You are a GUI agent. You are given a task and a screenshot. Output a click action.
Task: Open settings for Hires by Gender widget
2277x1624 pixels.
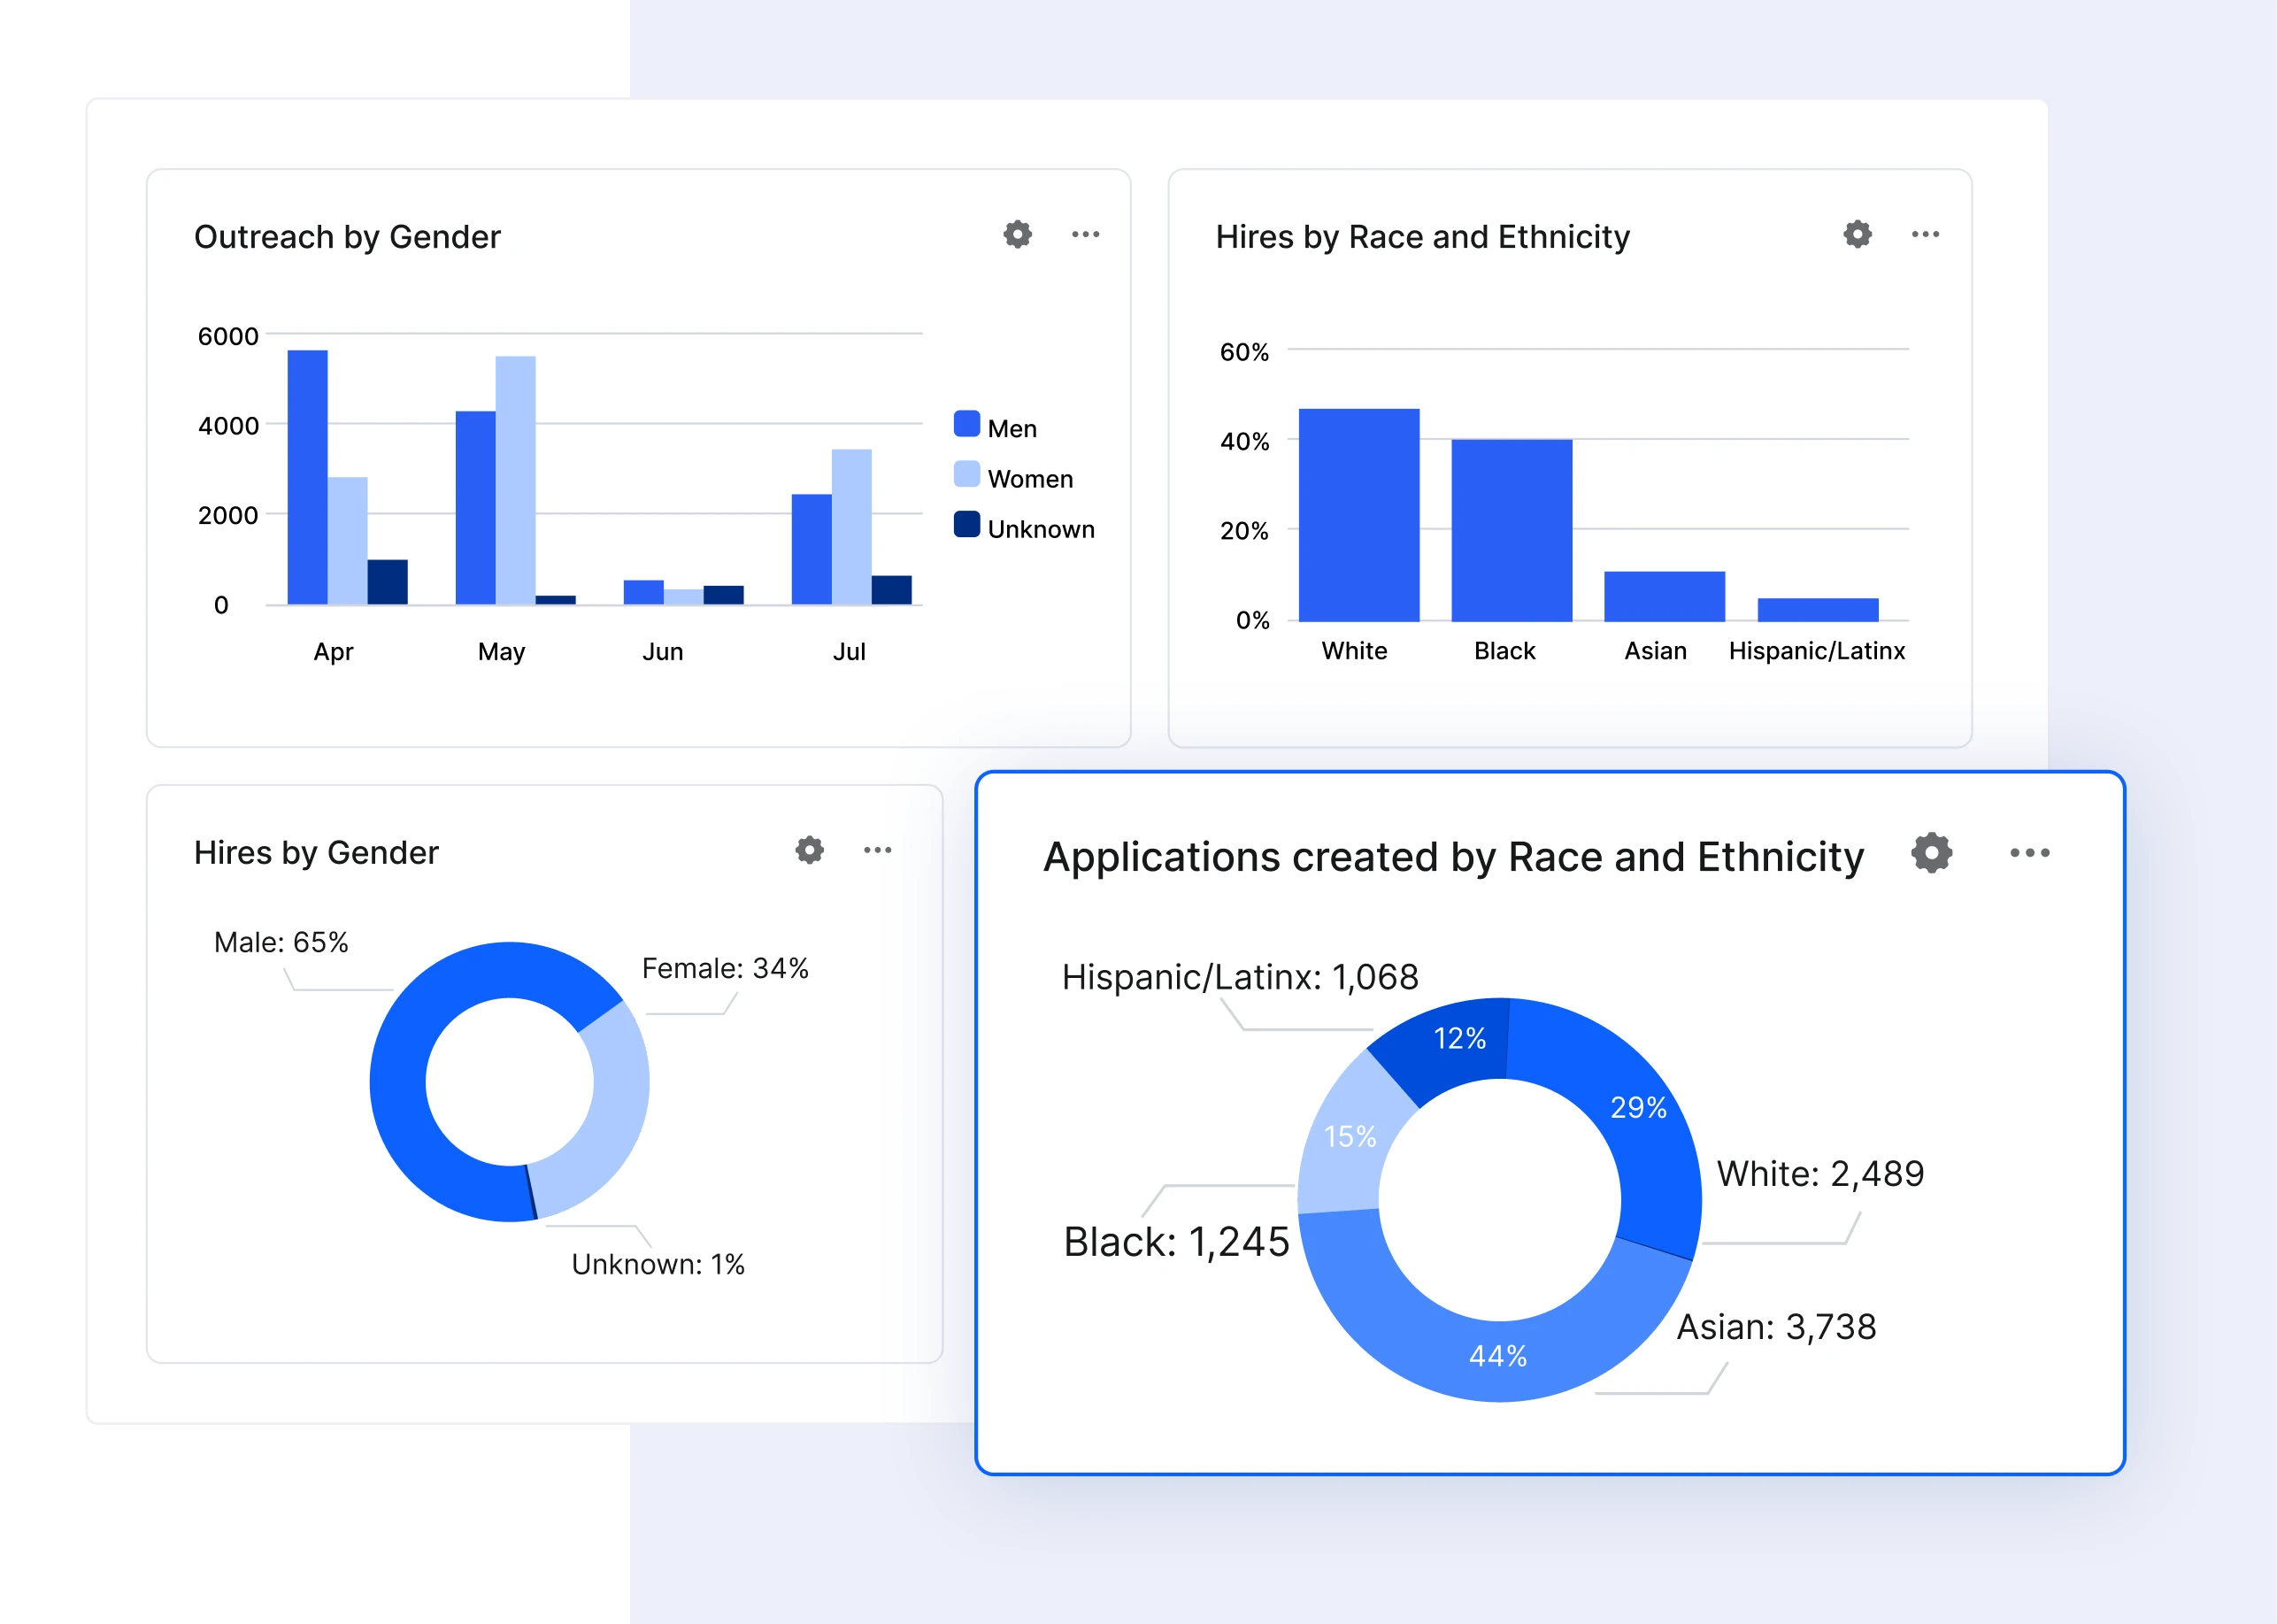click(808, 850)
